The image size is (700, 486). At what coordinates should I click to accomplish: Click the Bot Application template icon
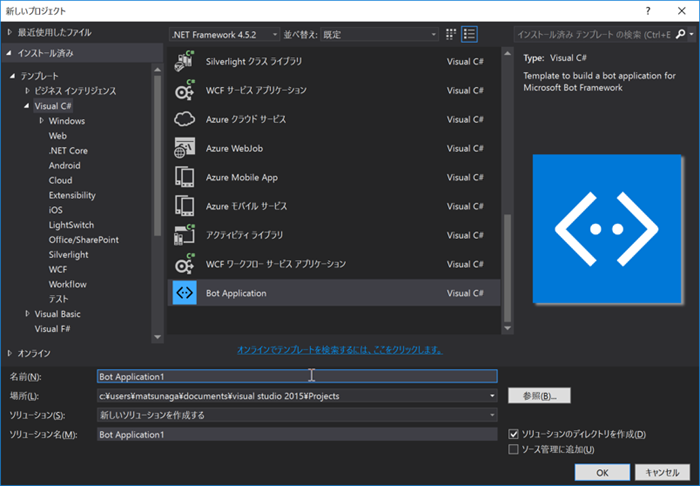[x=184, y=293]
